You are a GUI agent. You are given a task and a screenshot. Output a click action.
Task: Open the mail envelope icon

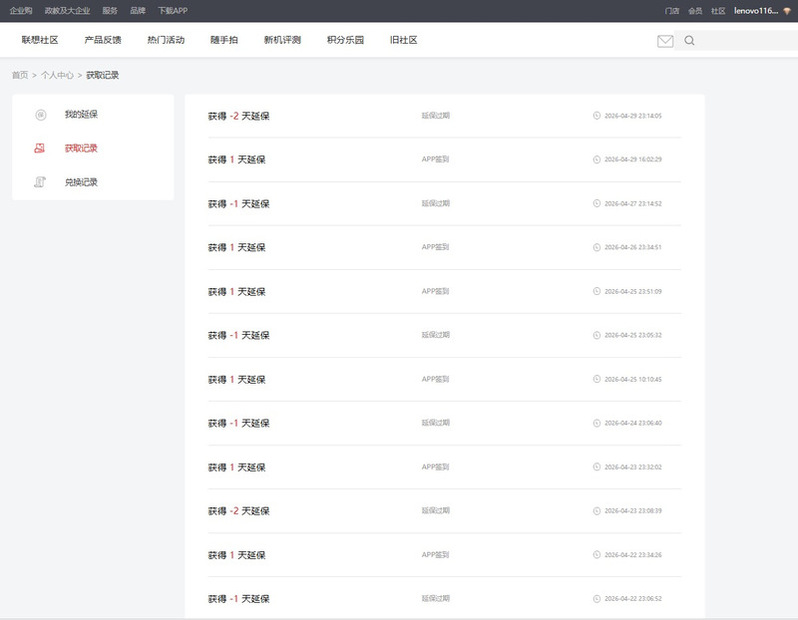pyautogui.click(x=665, y=41)
